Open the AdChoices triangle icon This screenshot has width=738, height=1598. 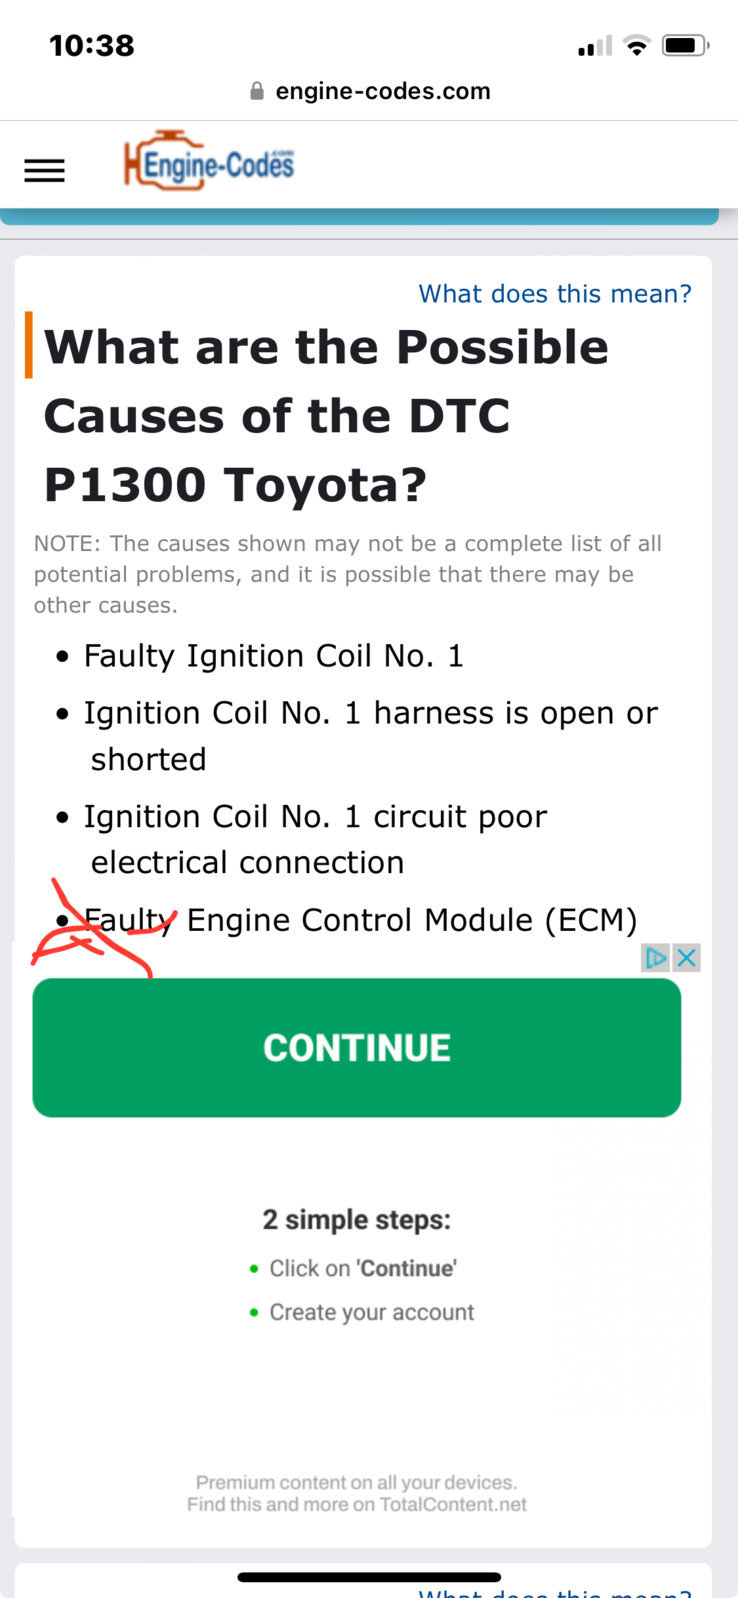coord(655,958)
